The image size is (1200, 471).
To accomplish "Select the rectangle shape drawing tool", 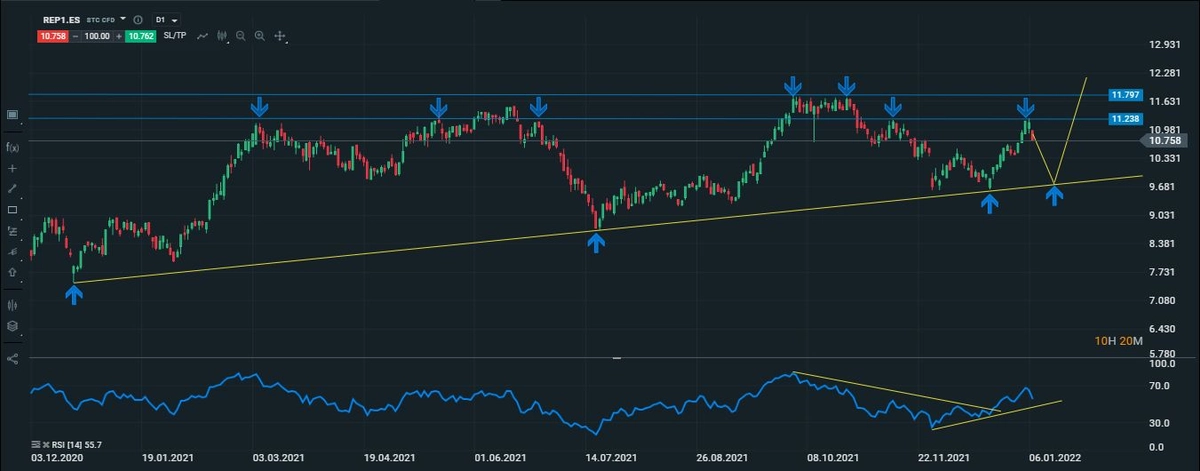I will [12, 210].
